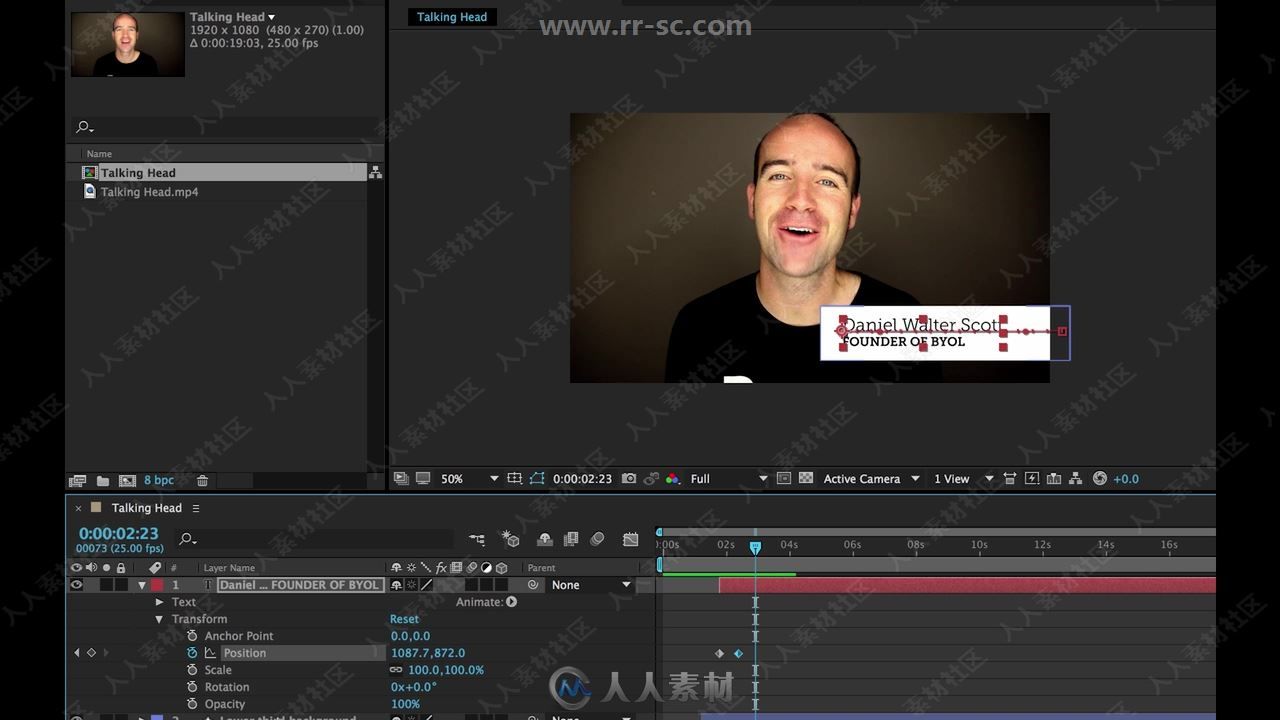This screenshot has height=720, width=1280.
Task: Open the Active Camera dropdown
Action: point(871,479)
